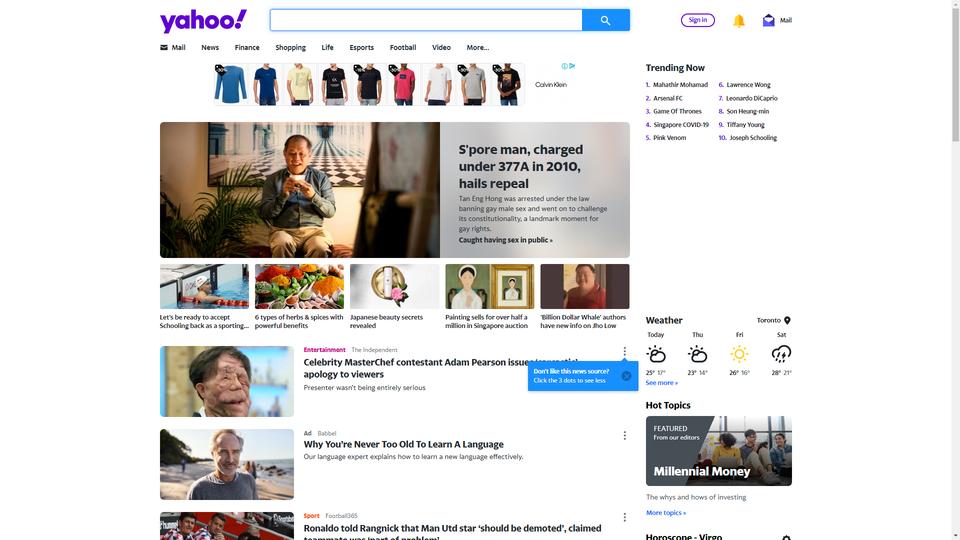Click weather 'See more' link

(661, 383)
